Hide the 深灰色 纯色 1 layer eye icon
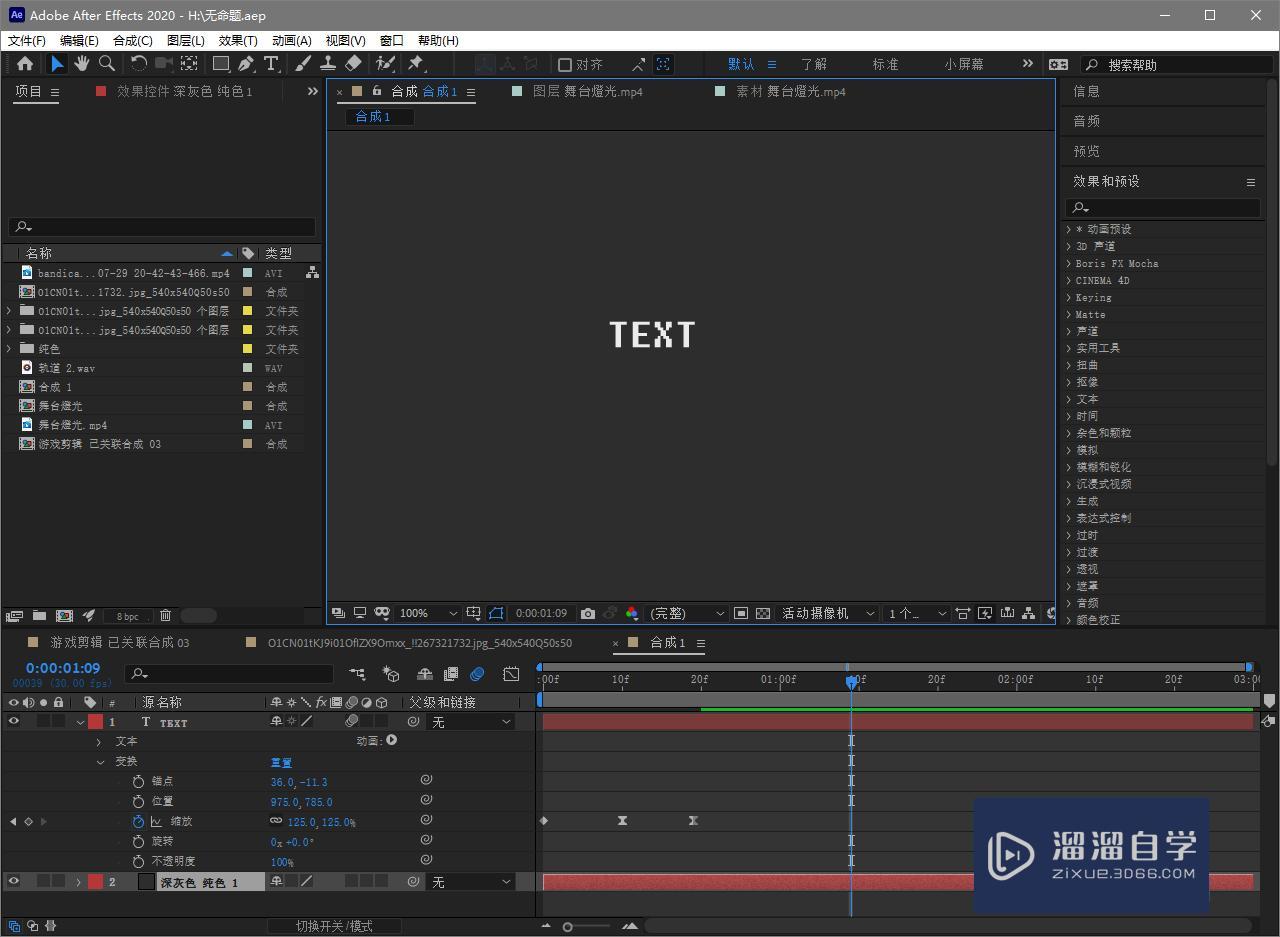Image resolution: width=1280 pixels, height=937 pixels. click(x=14, y=881)
